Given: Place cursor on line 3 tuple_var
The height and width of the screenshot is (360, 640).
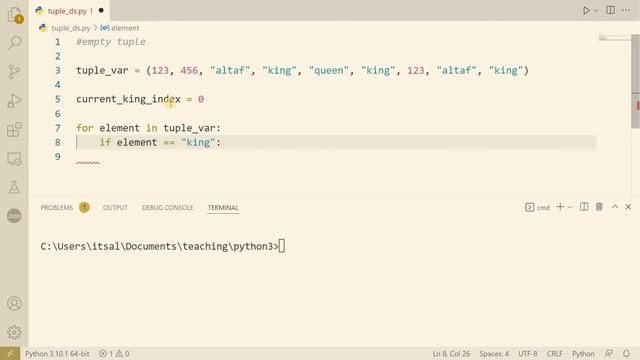Looking at the screenshot, I should click(102, 71).
